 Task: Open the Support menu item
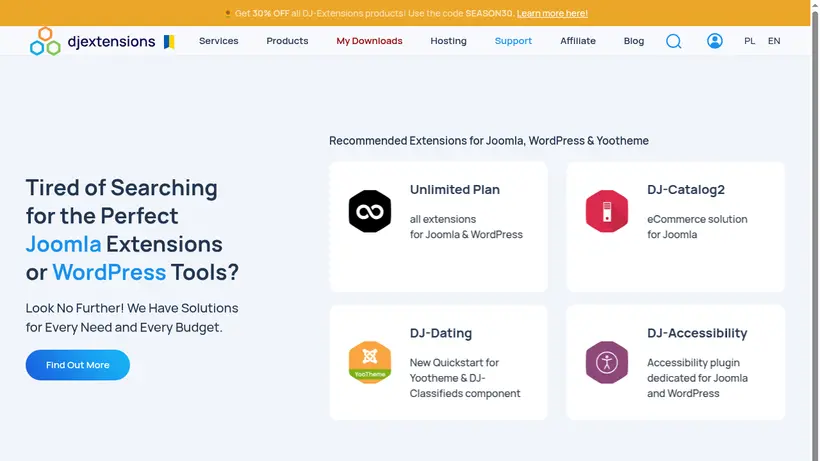(513, 41)
